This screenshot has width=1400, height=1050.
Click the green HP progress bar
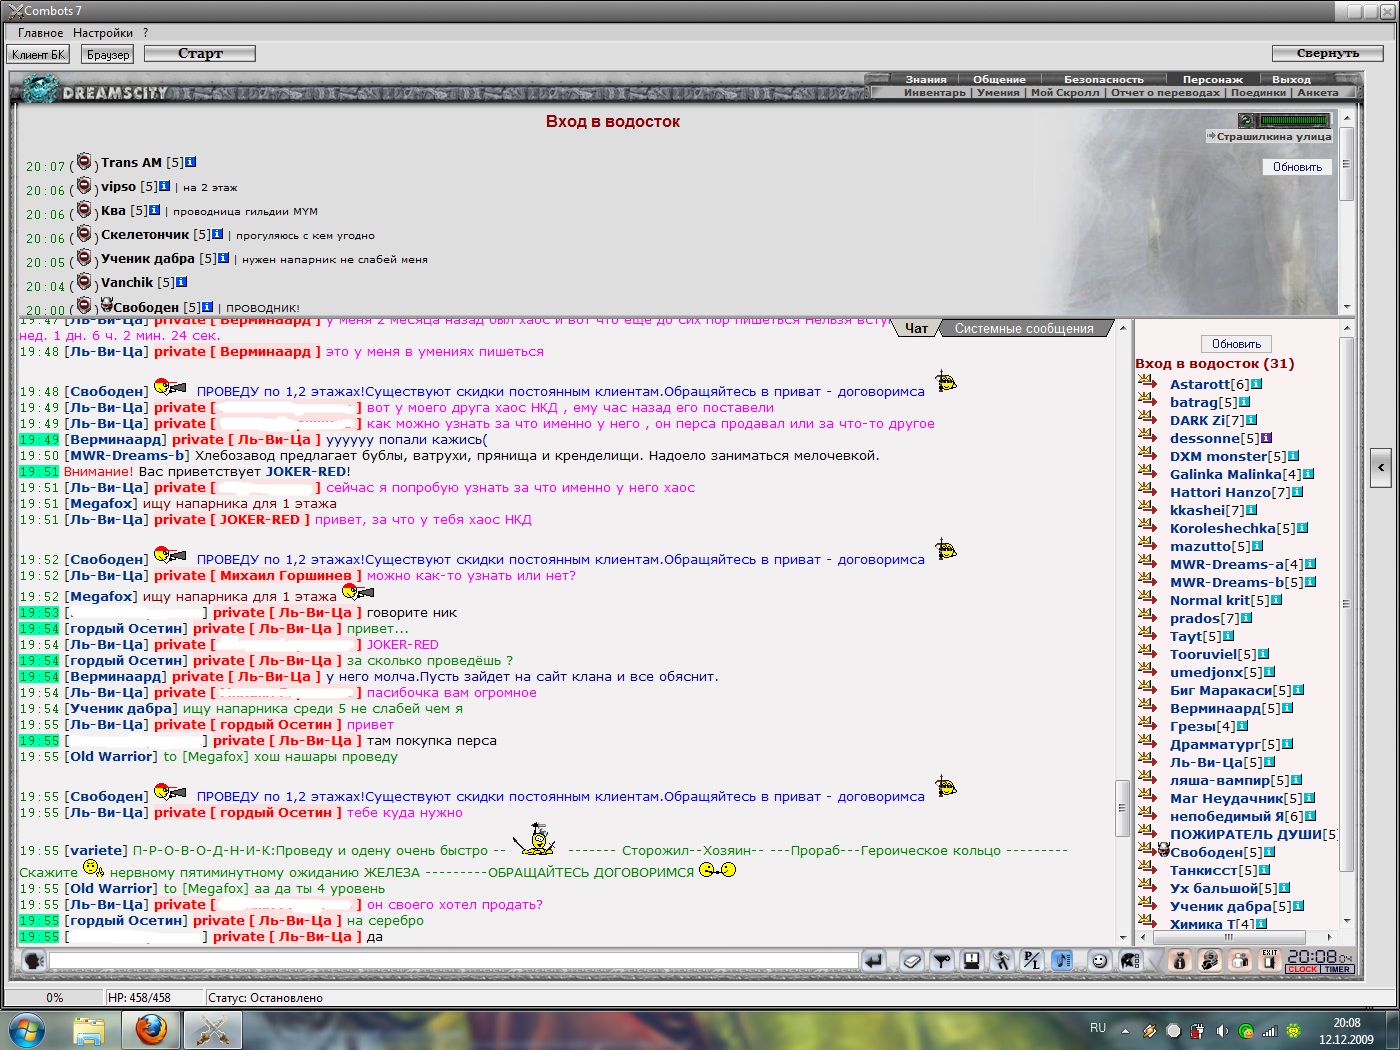pyautogui.click(x=1295, y=120)
